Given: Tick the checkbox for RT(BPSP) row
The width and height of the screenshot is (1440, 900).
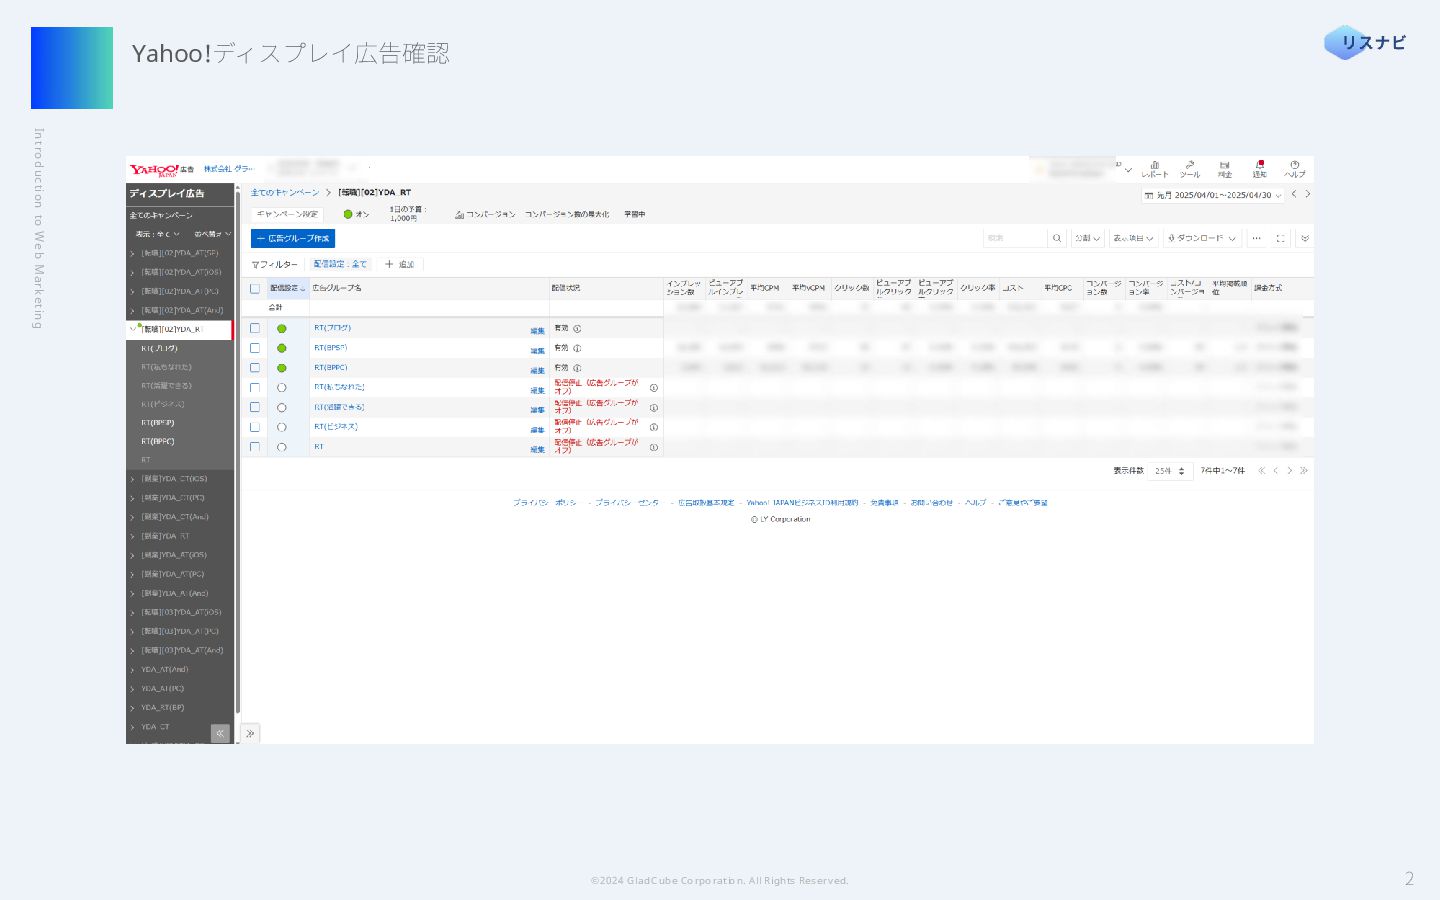Looking at the screenshot, I should point(255,348).
